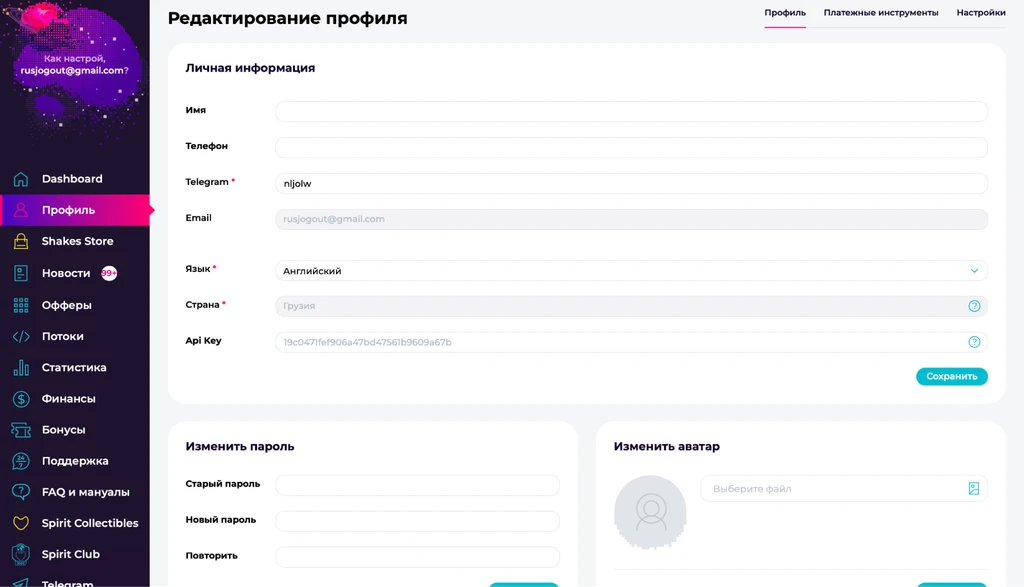Open the Платежные инструменты tab
Image resolution: width=1024 pixels, height=587 pixels.
pyautogui.click(x=880, y=12)
